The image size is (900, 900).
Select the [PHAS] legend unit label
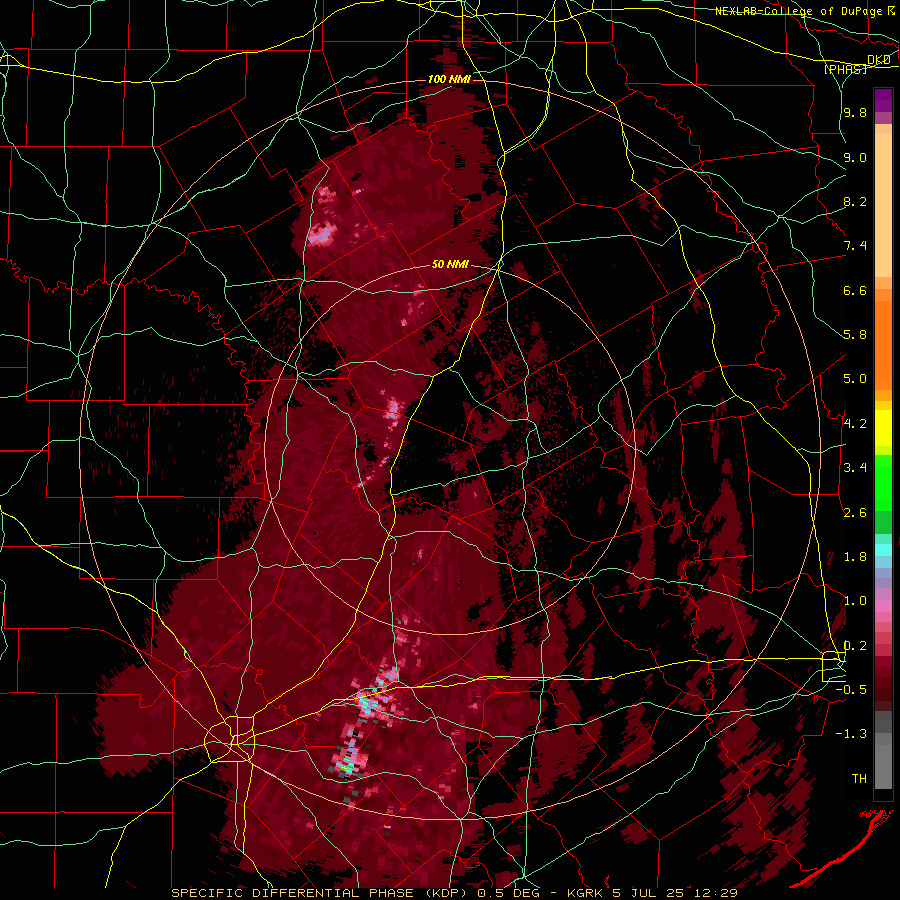click(846, 70)
